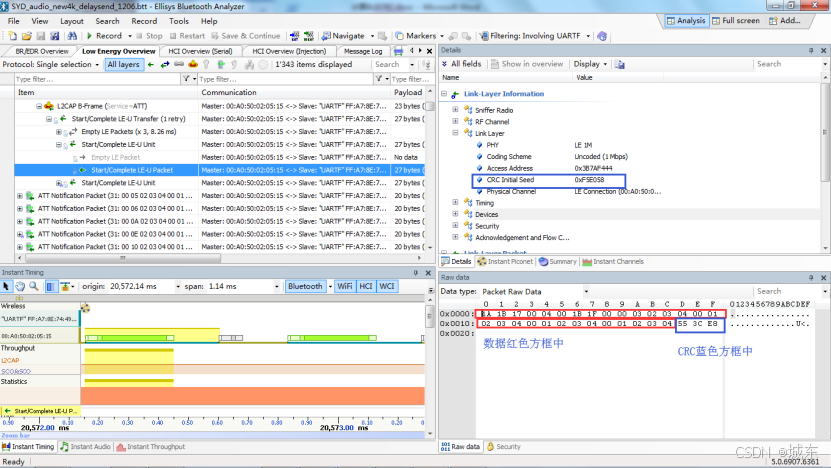Open the Record button dropdown arrow

pos(130,36)
